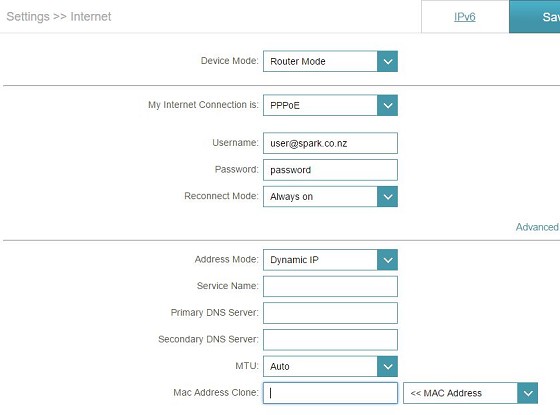This screenshot has height=415, width=560.
Task: Expand the MAC Address list arrow
Action: coord(528,393)
